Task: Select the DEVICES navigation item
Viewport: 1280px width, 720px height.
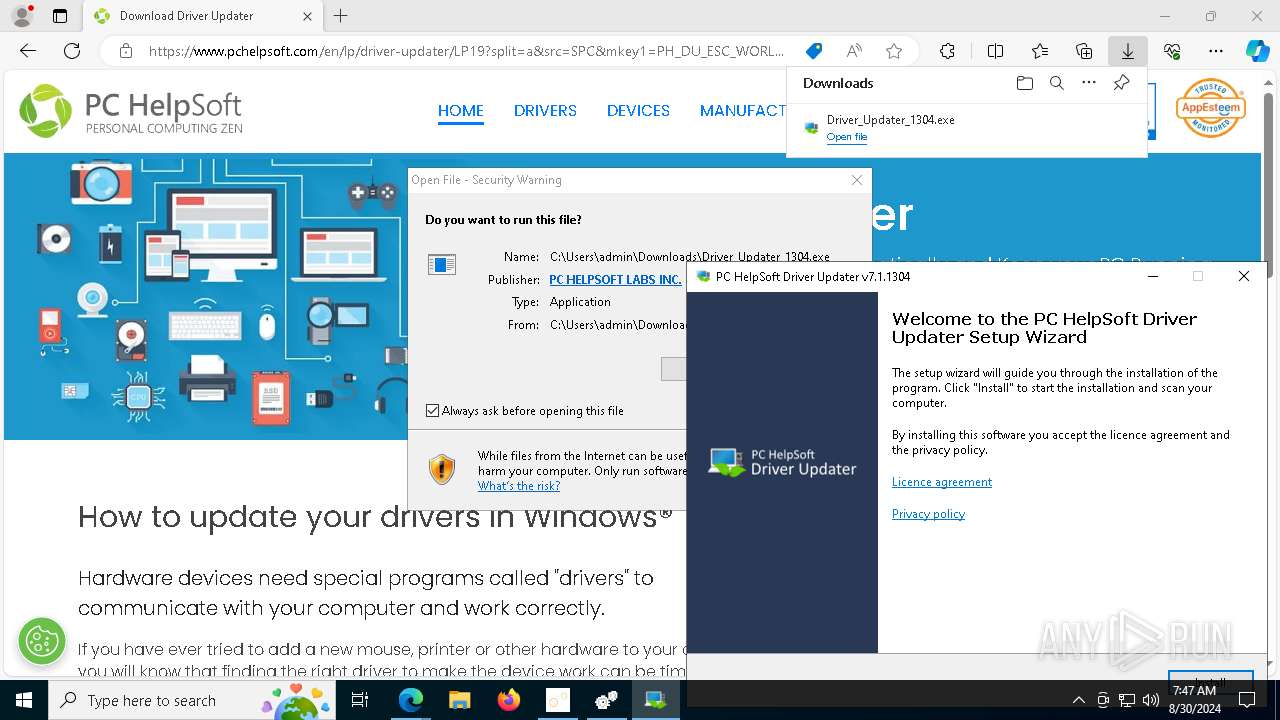Action: 638,110
